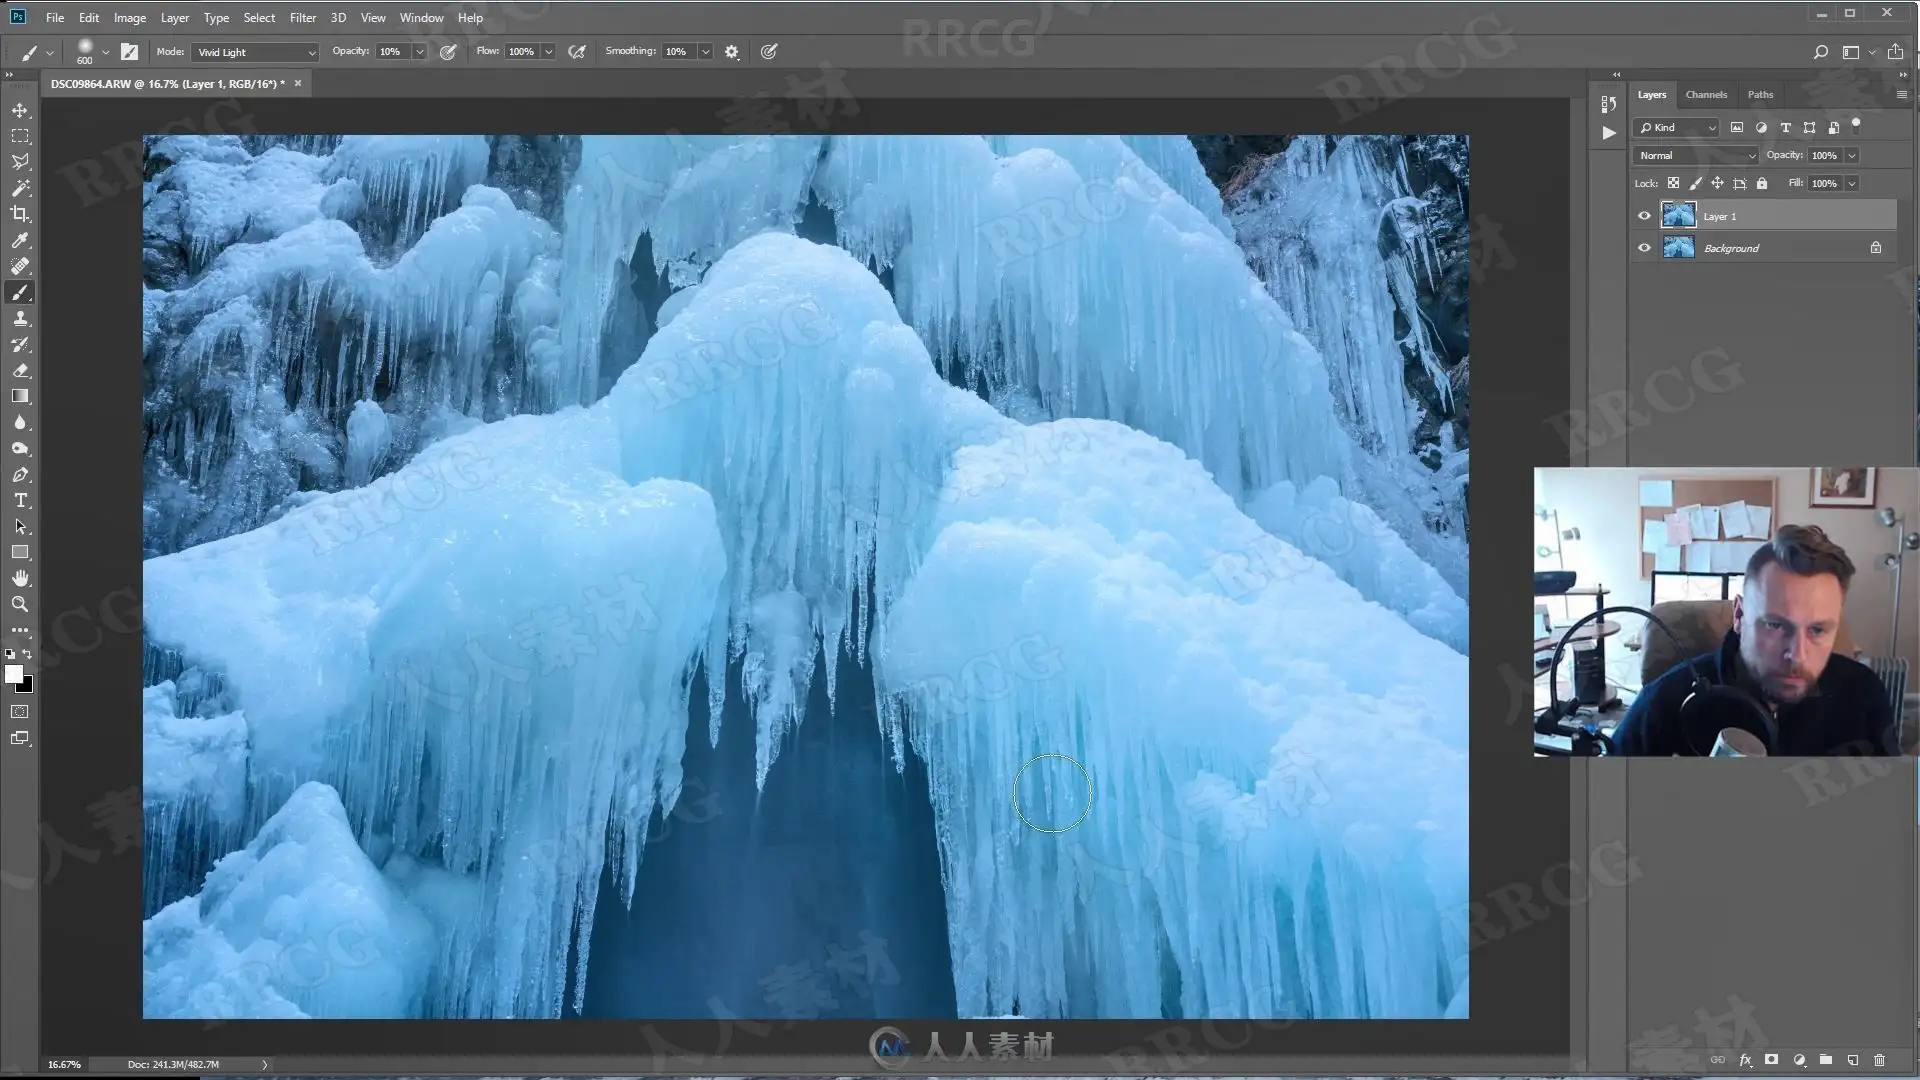Toggle layer filtering on/off switch
Image resolution: width=1920 pixels, height=1080 pixels.
[1856, 125]
